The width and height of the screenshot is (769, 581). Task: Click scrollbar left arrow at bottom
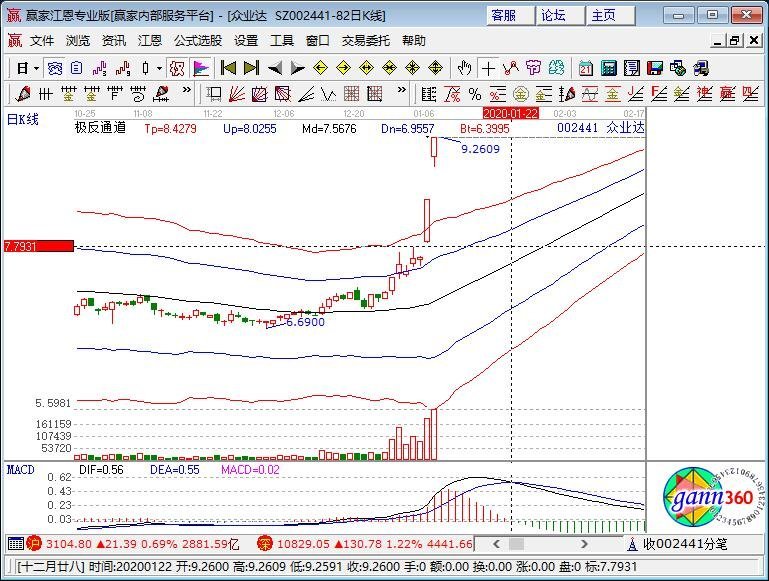[x=496, y=544]
